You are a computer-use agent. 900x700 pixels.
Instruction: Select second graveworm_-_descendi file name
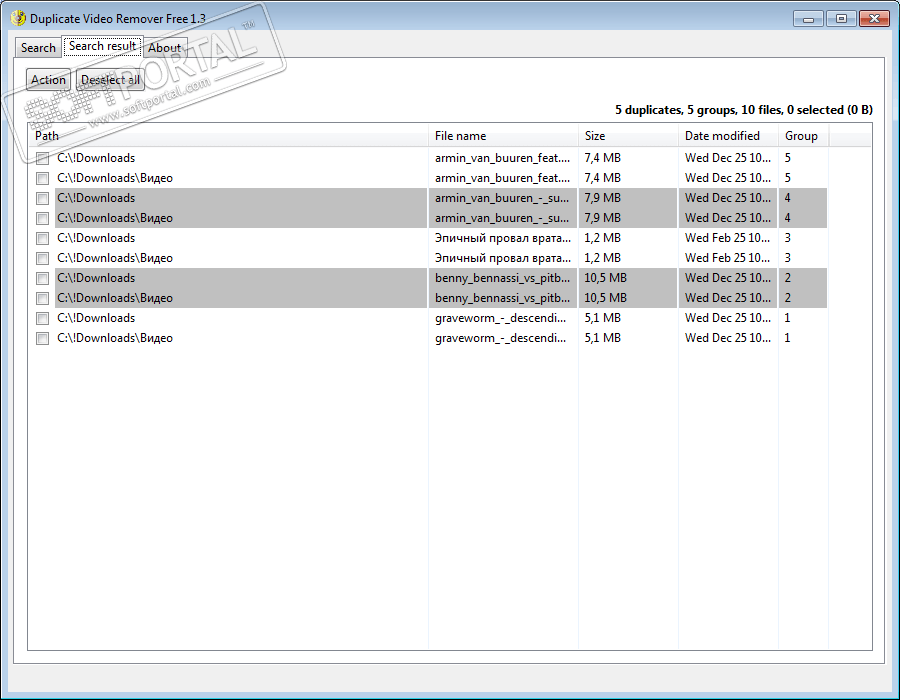[x=501, y=338]
